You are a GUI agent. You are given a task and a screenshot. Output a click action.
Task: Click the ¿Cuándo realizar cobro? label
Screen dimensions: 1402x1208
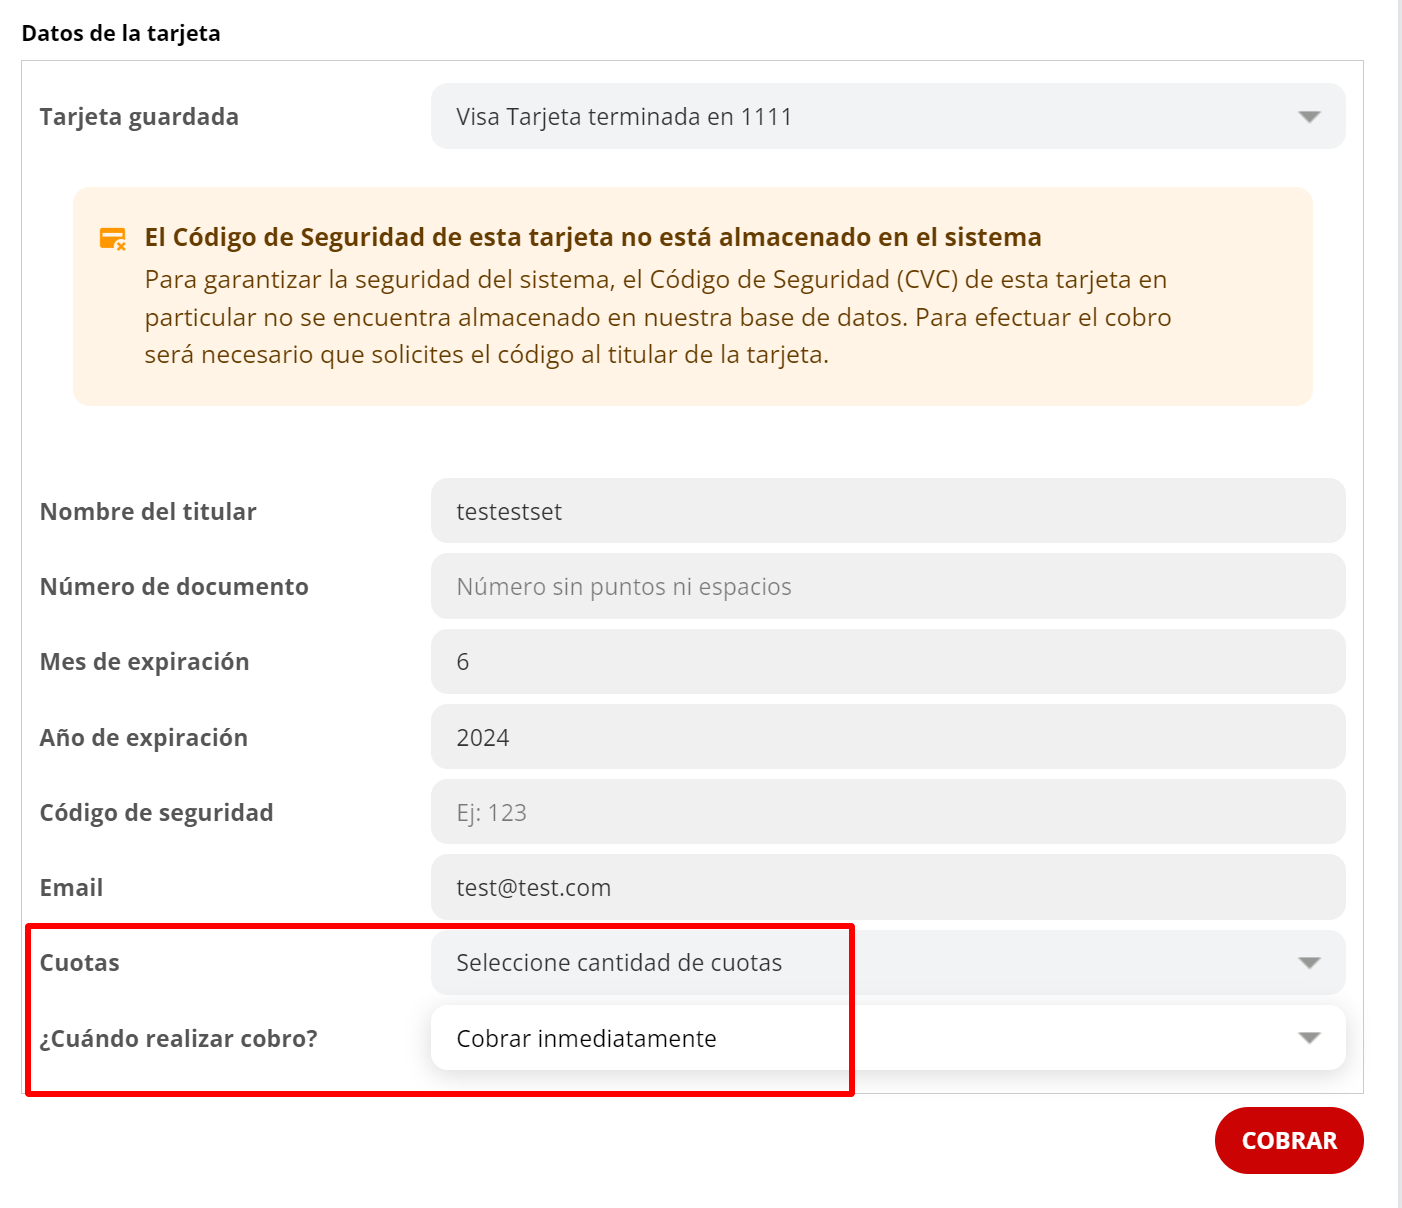(x=178, y=1039)
